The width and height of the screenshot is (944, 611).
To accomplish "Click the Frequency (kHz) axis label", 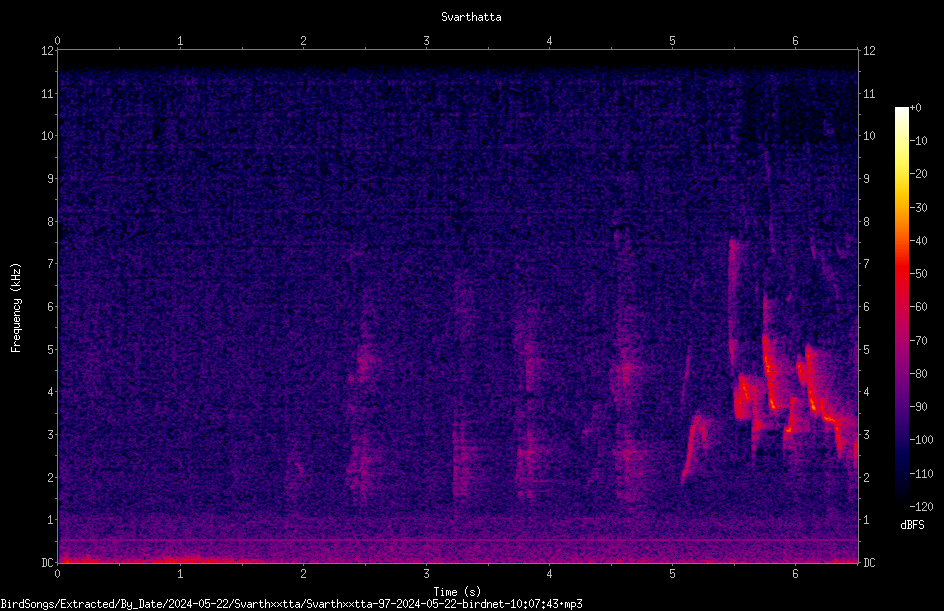I will click(x=16, y=308).
